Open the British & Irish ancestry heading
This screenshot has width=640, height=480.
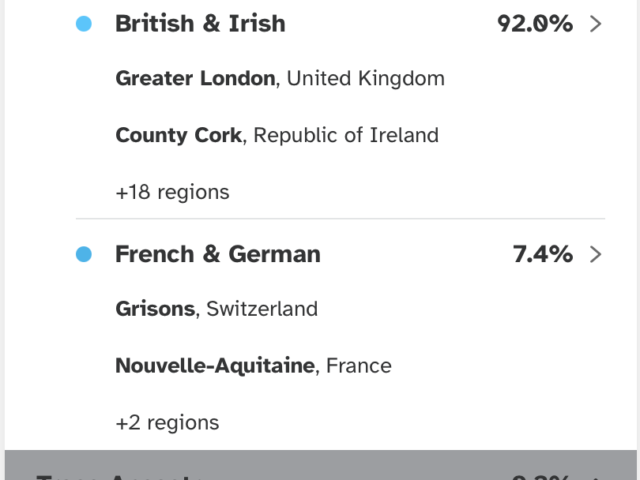(x=200, y=24)
